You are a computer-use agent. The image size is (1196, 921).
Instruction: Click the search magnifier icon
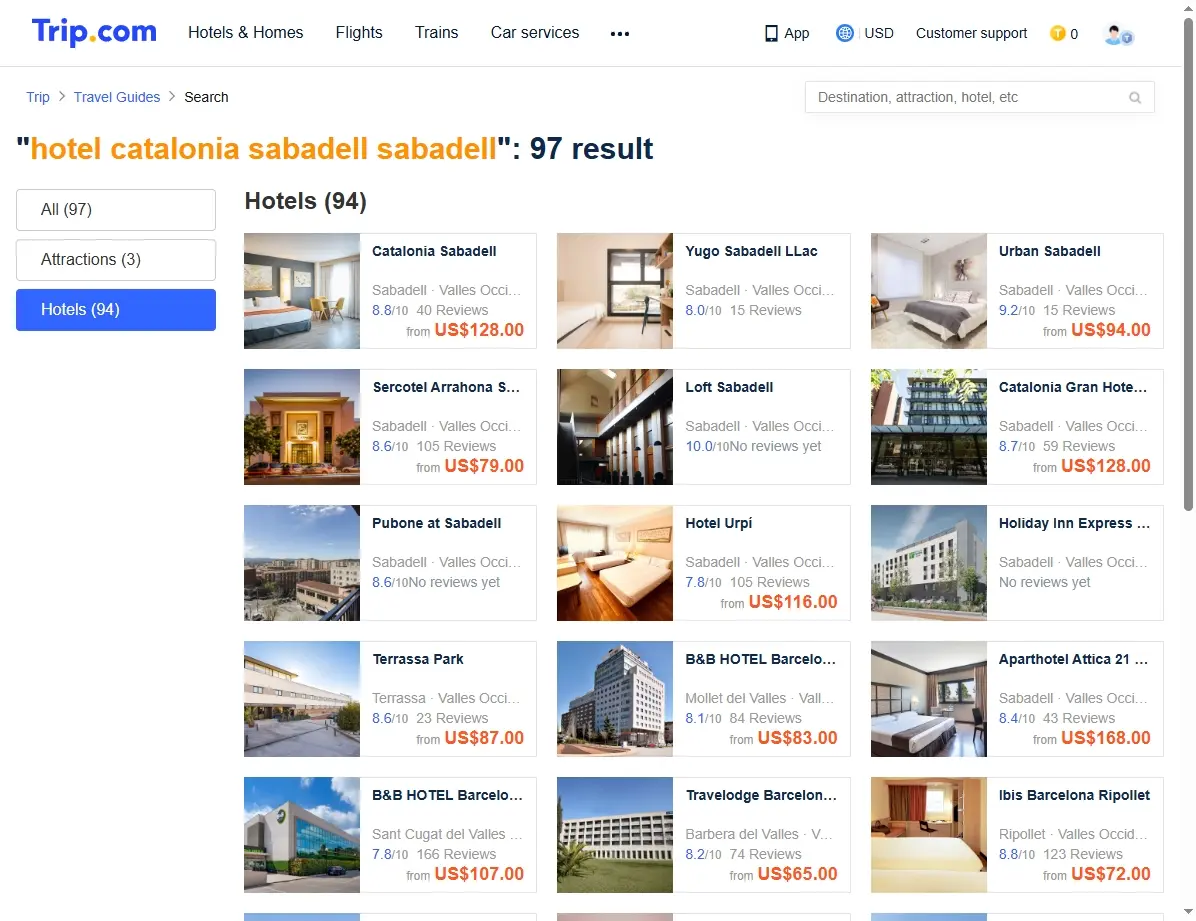click(x=1135, y=98)
